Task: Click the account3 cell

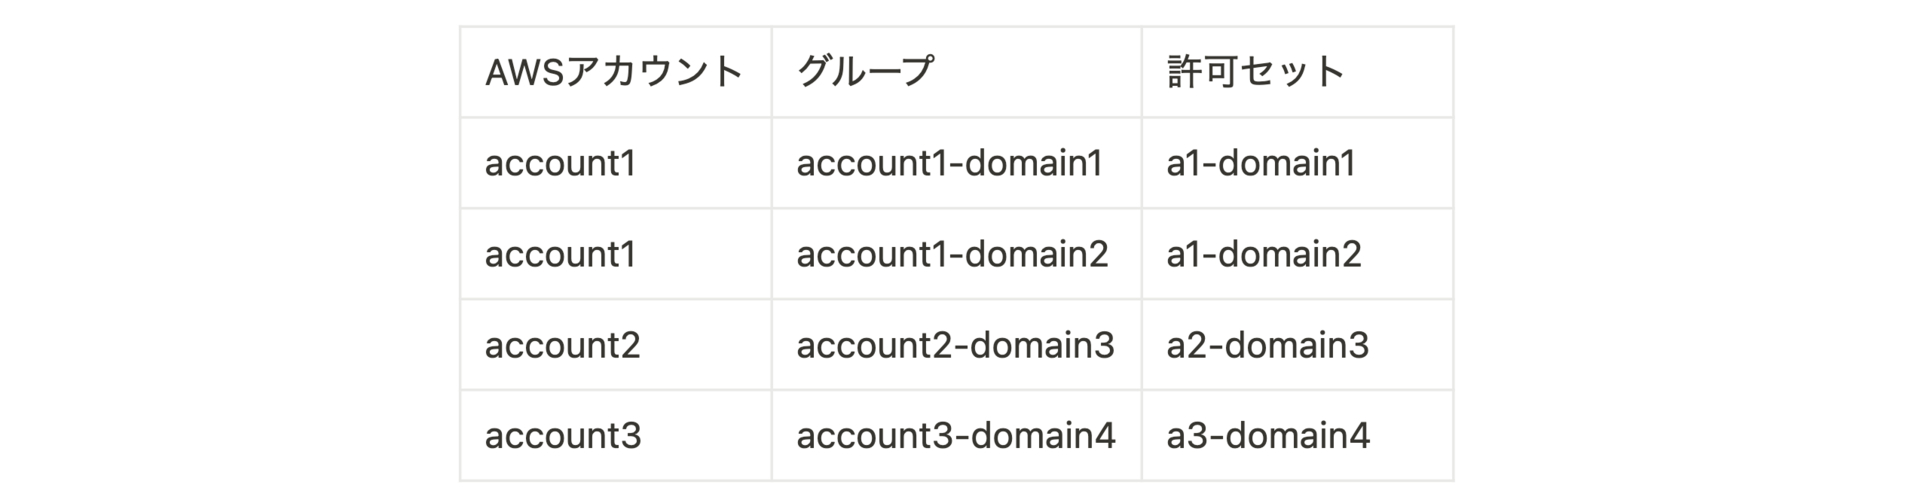Action: pyautogui.click(x=616, y=435)
